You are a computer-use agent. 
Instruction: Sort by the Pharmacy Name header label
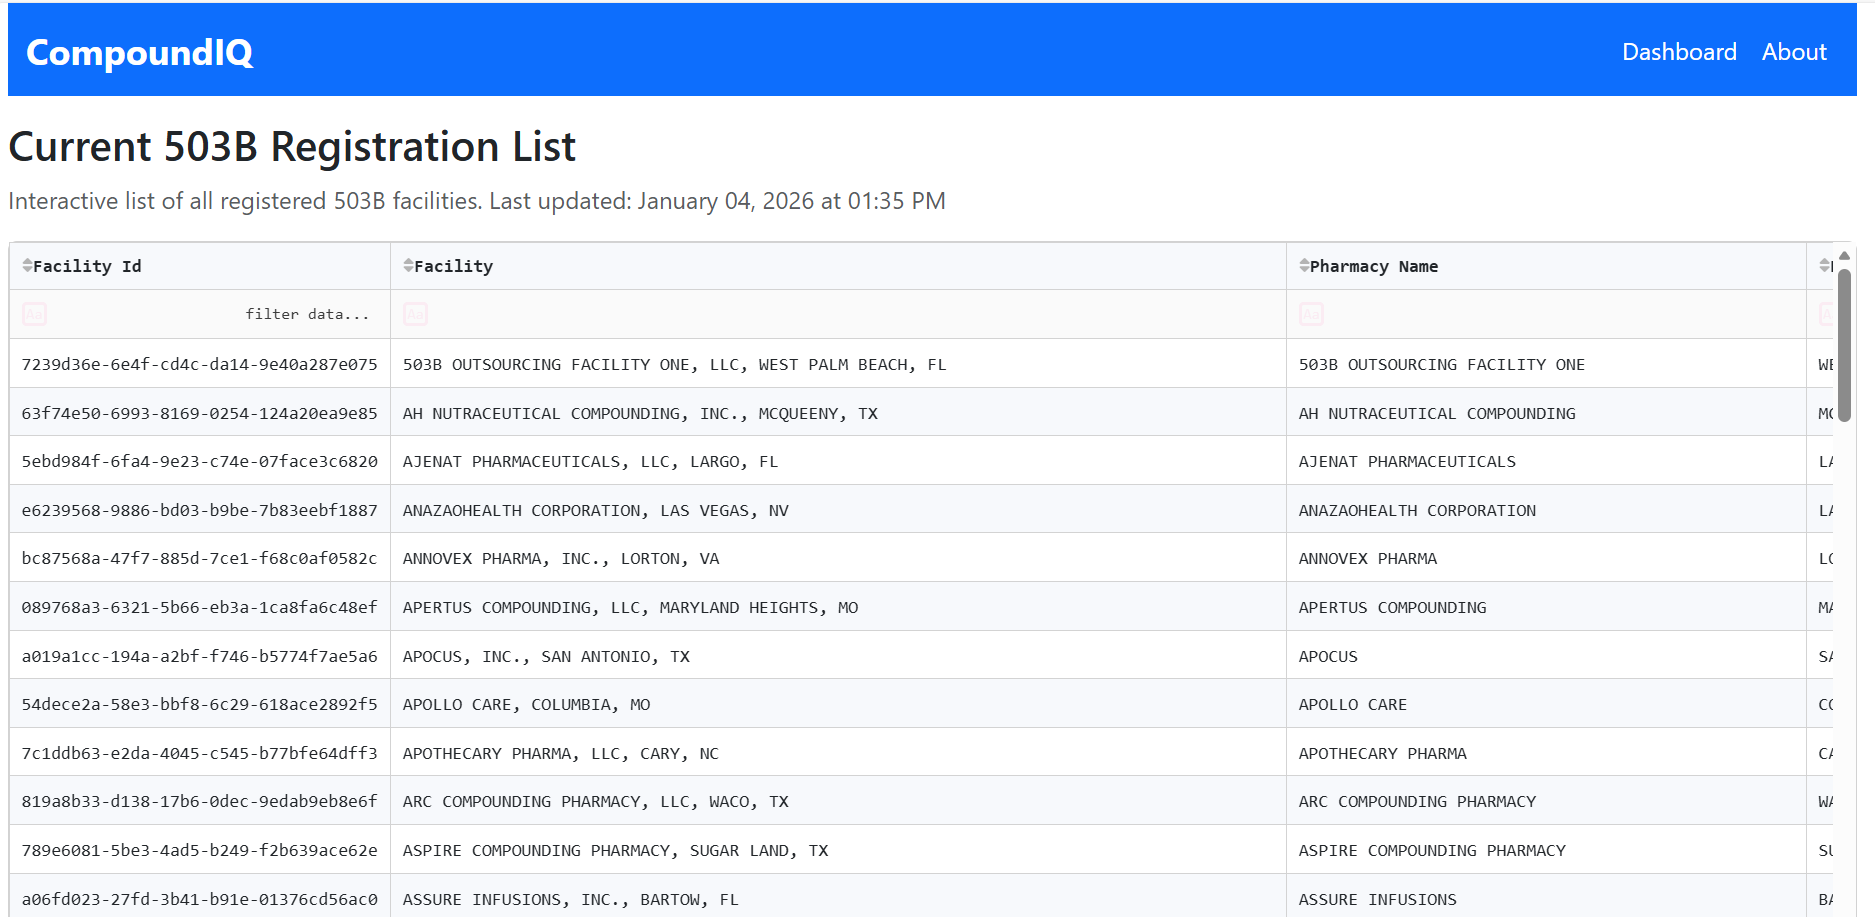pyautogui.click(x=1374, y=266)
